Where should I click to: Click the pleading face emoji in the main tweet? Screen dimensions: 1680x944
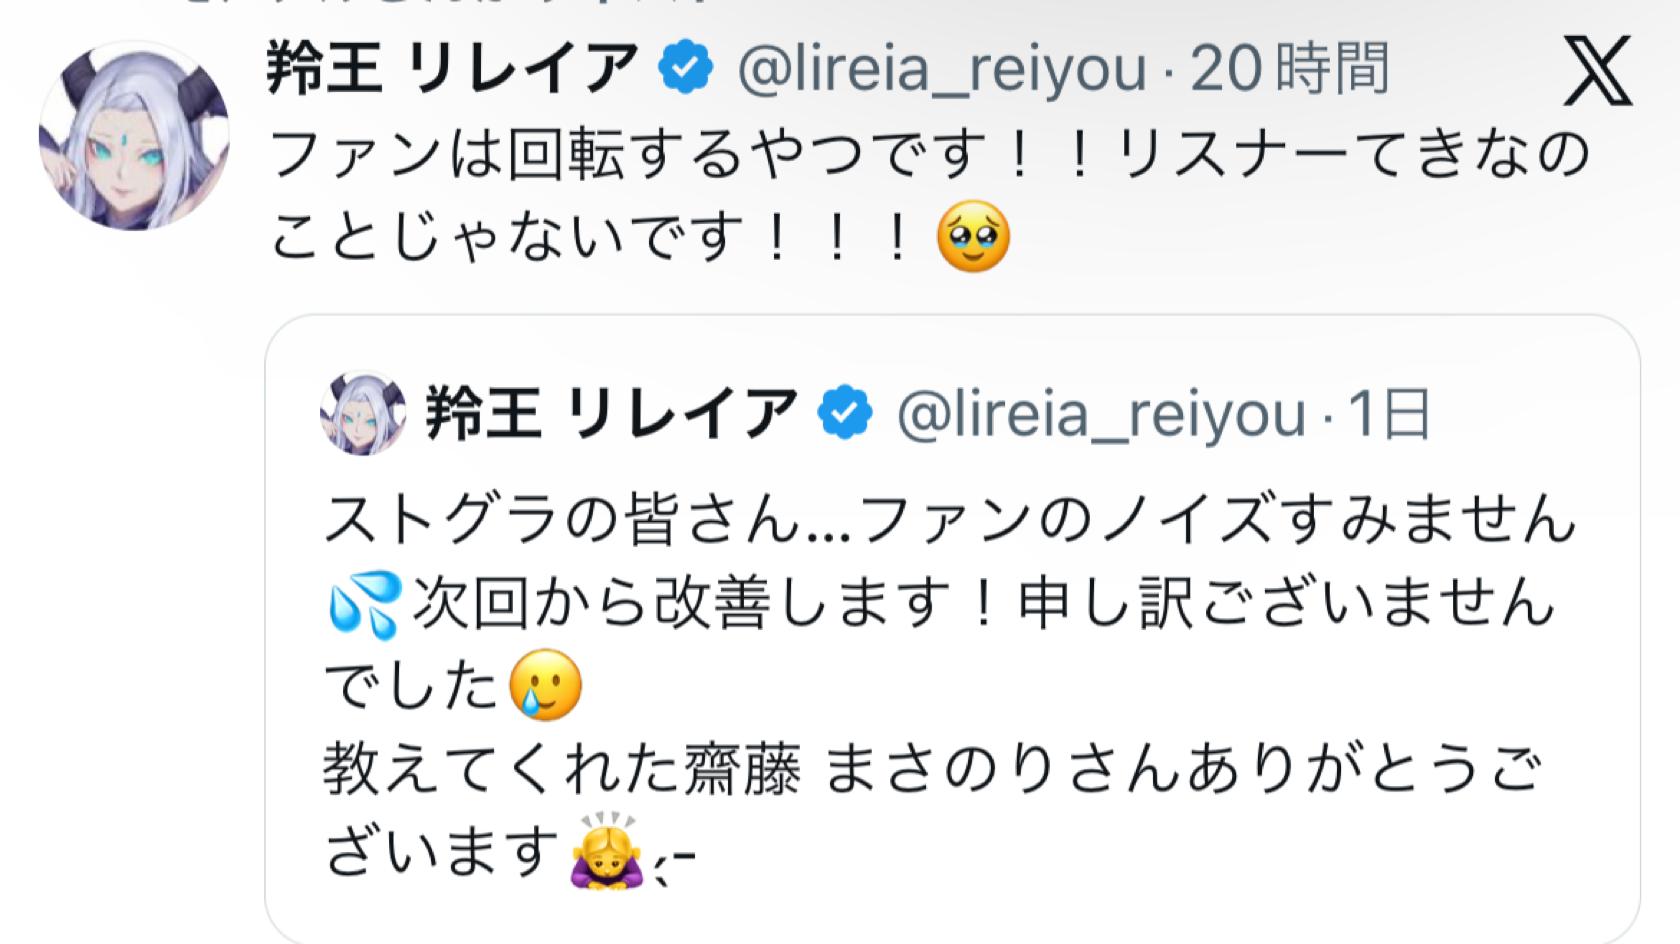pos(973,239)
